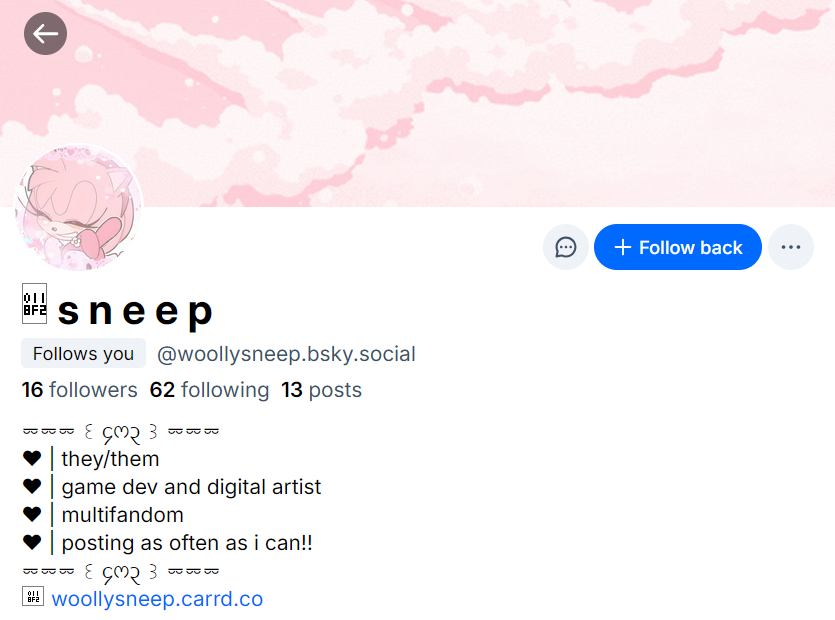Visit the woollysneep.carrd.co link
Image resolution: width=835 pixels, height=620 pixels.
click(157, 599)
